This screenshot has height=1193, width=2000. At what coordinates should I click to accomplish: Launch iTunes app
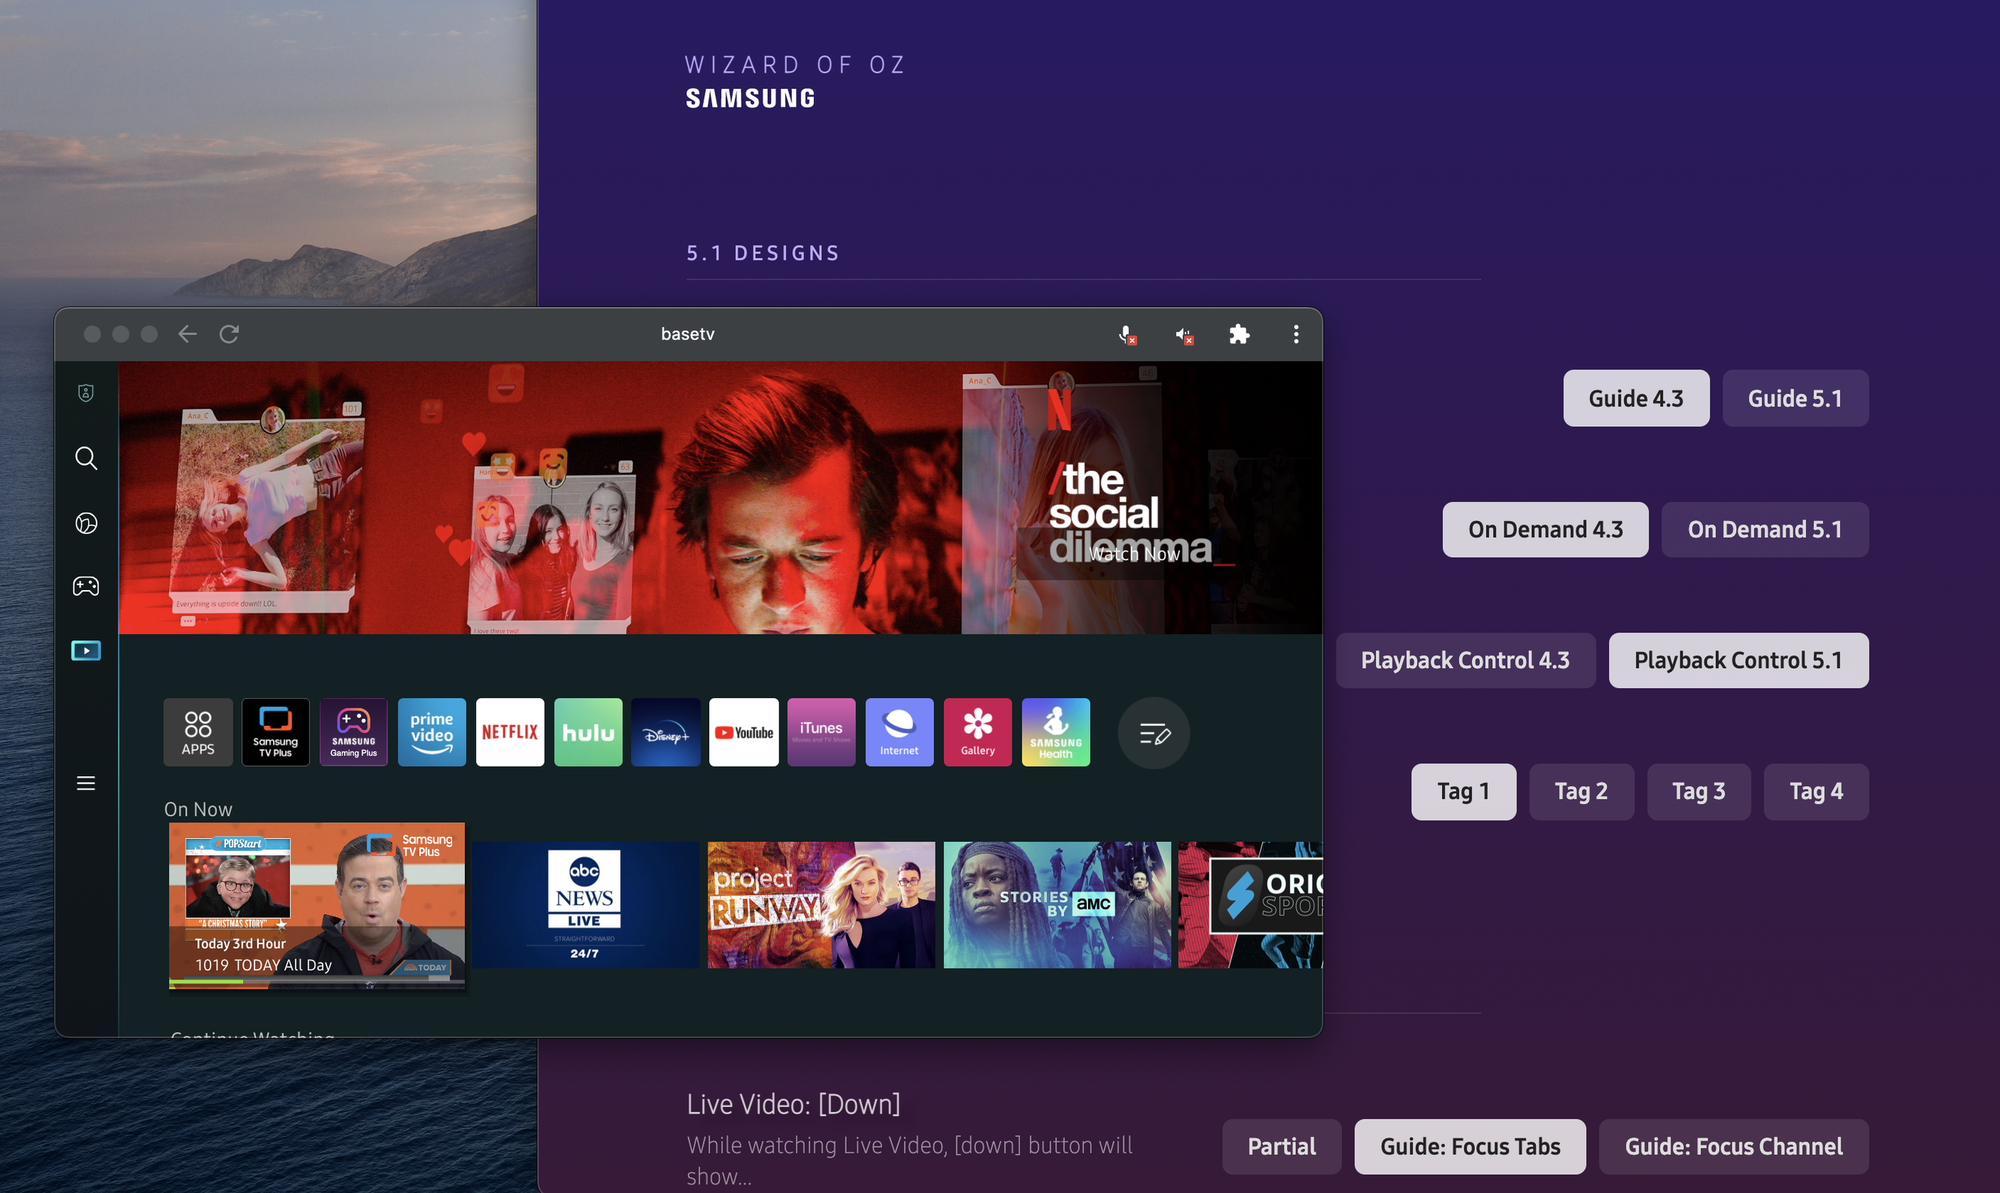click(822, 732)
